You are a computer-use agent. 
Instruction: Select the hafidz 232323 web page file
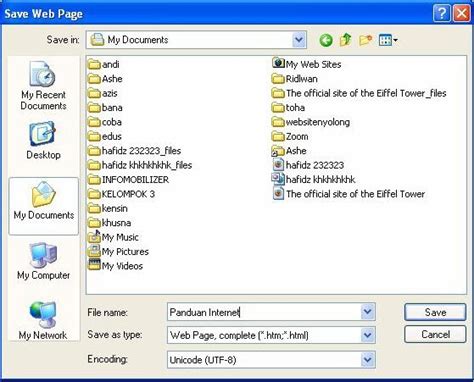(308, 165)
